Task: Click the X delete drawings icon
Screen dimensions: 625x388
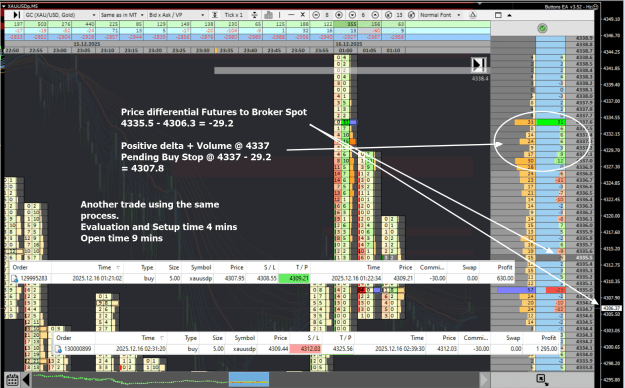Action: tap(303, 15)
